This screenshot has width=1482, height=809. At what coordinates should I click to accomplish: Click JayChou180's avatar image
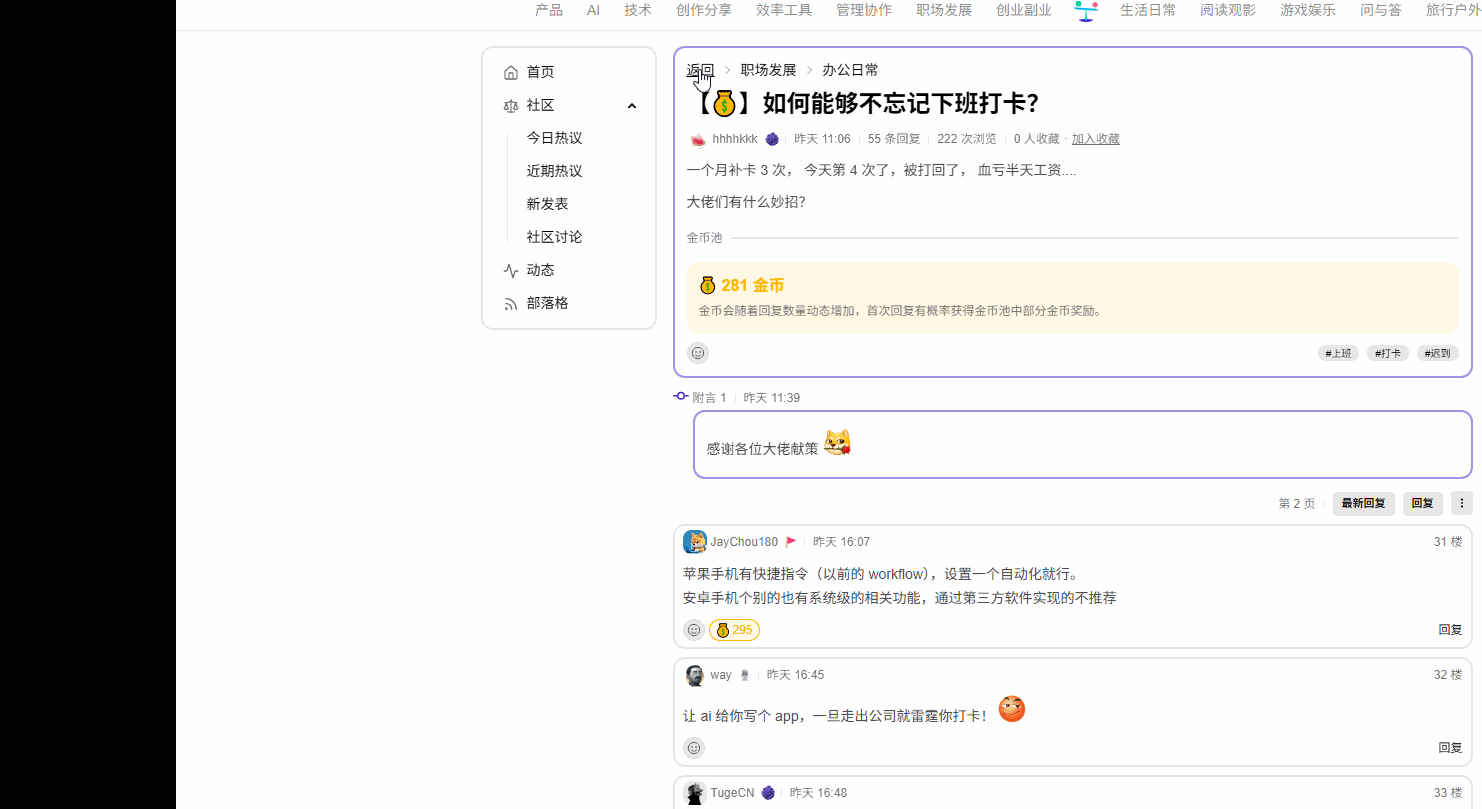tap(695, 542)
